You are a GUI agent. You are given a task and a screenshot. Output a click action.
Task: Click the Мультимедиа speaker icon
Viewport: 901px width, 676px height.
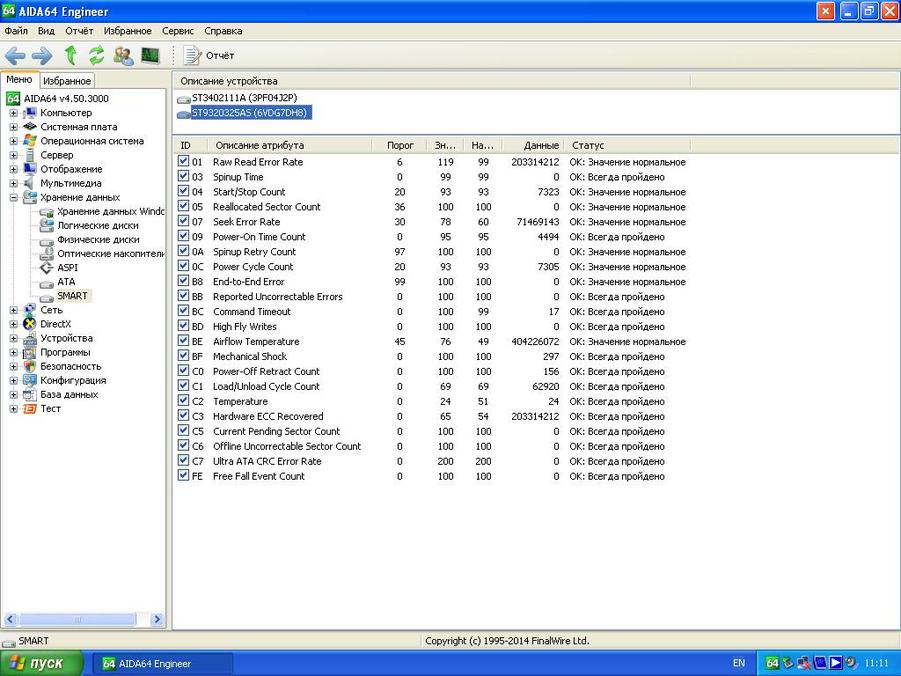29,183
